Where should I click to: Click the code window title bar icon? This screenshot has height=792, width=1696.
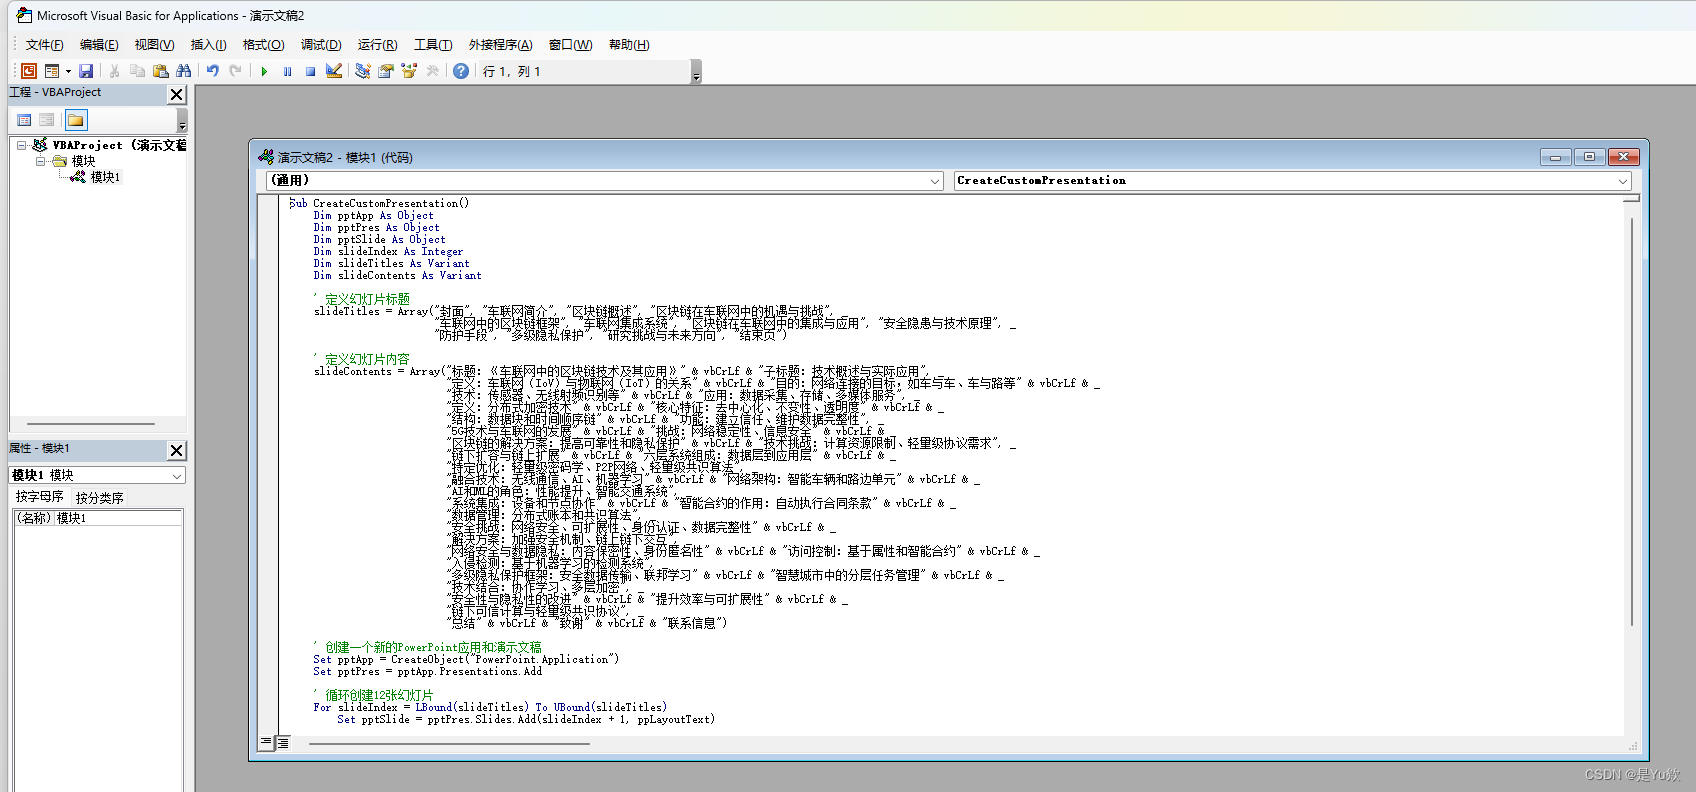(265, 157)
